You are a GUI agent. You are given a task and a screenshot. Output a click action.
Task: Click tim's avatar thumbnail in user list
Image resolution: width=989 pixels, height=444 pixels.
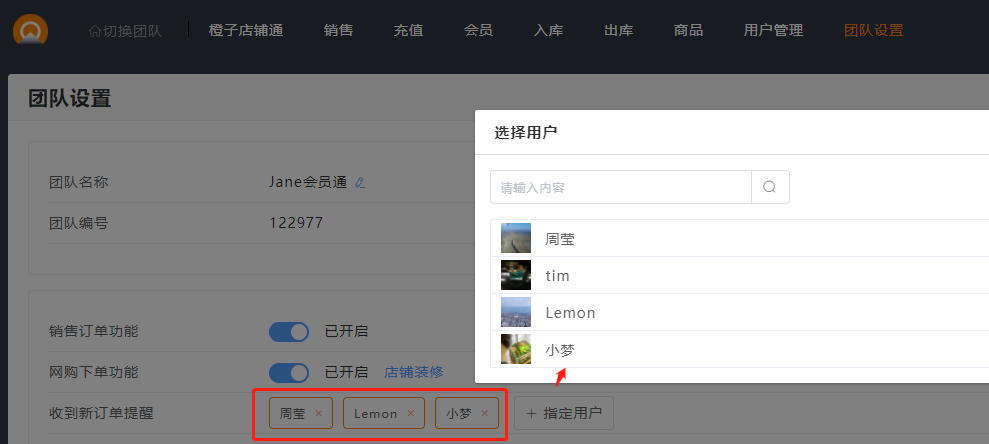tap(516, 275)
